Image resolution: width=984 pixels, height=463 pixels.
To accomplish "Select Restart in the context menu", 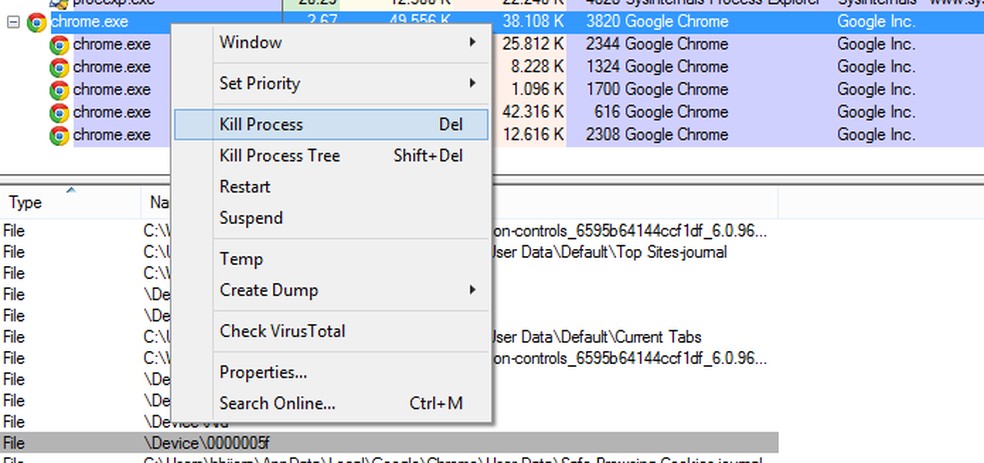I will click(331, 187).
